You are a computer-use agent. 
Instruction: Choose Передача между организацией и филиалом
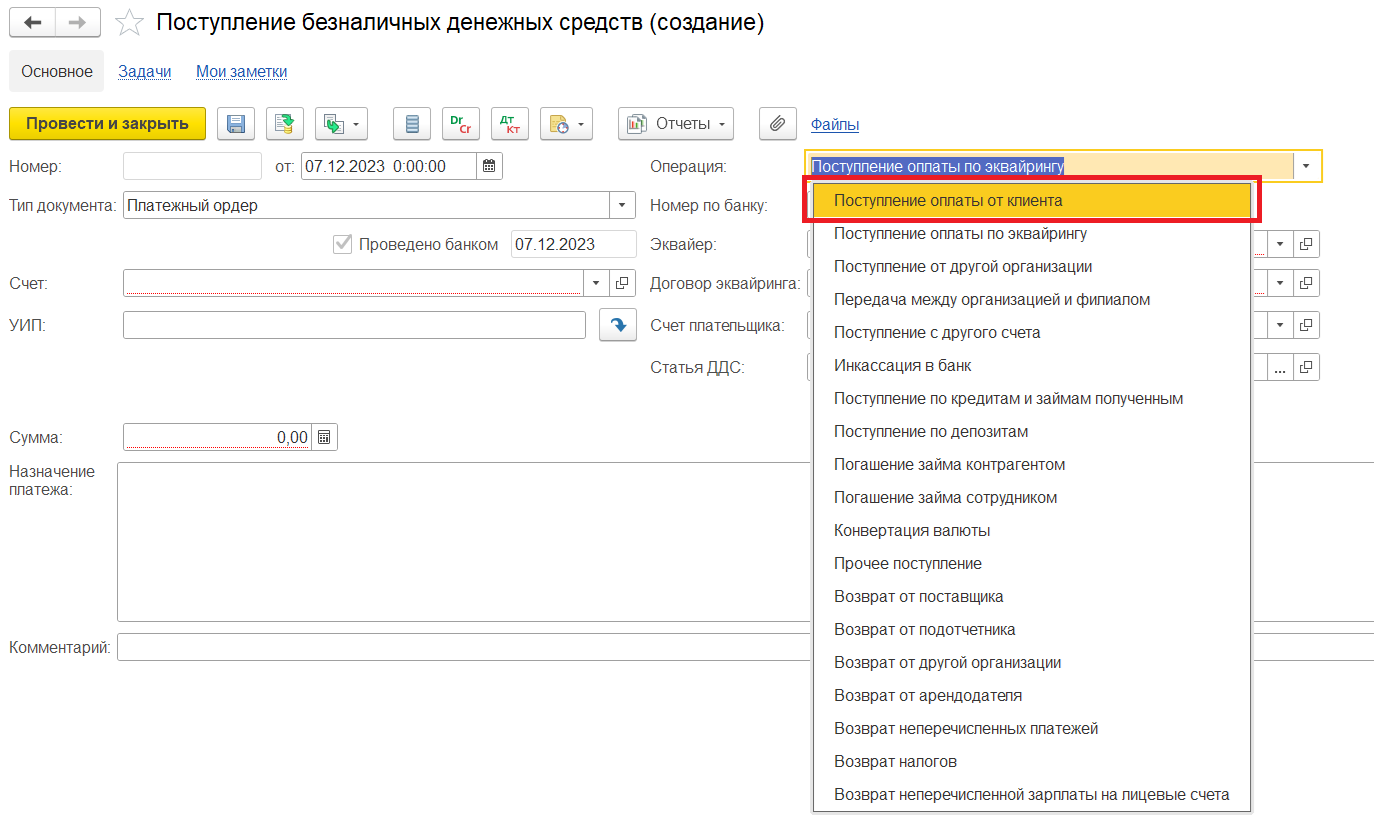(1031, 300)
